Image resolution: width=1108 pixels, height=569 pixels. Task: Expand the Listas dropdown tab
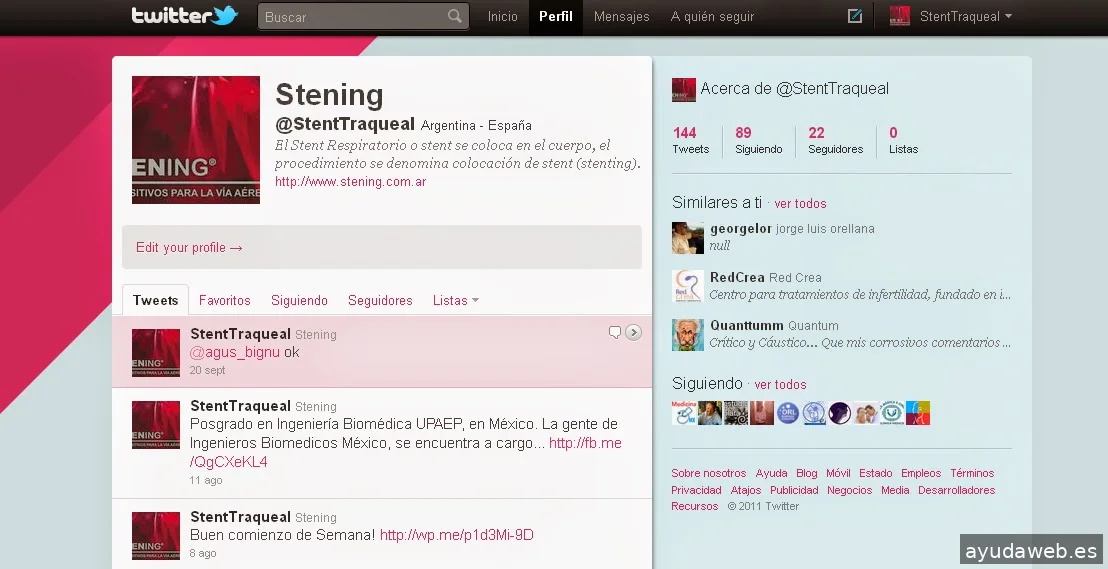pyautogui.click(x=455, y=300)
